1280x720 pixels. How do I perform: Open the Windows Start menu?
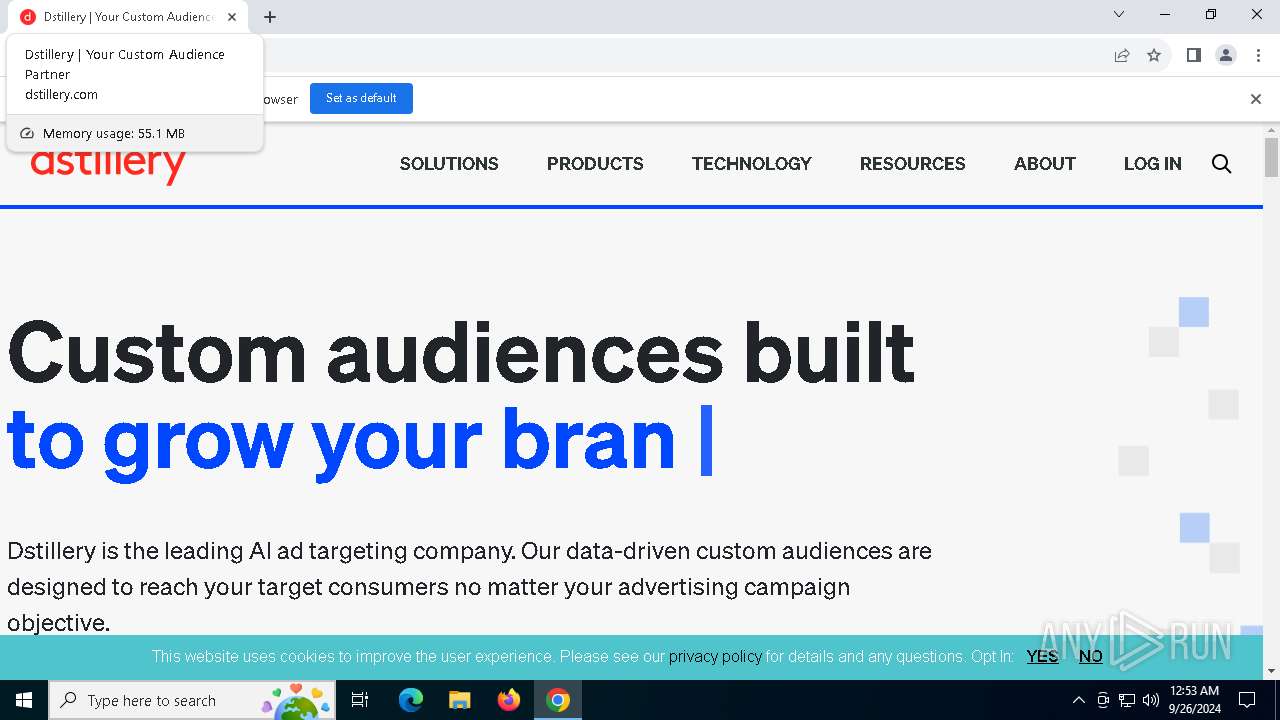(x=24, y=700)
